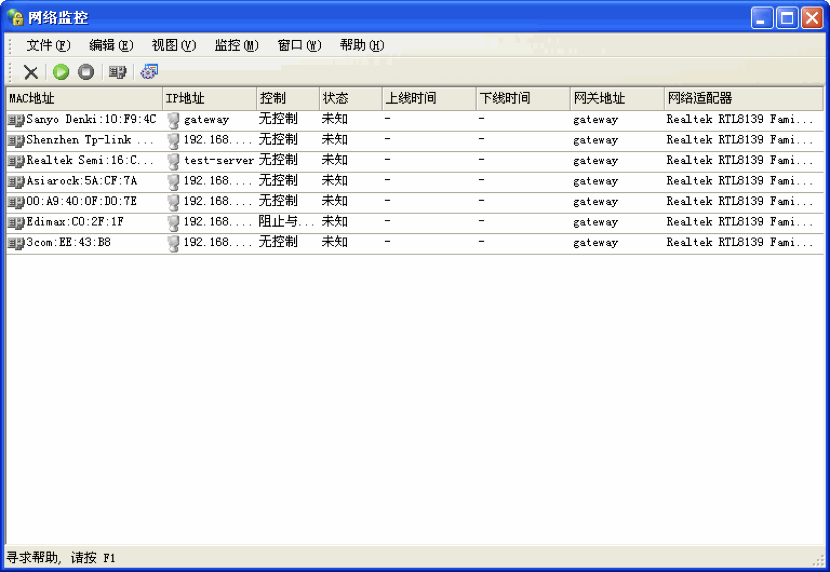Image resolution: width=830 pixels, height=572 pixels.
Task: Click the delete X toolbar icon
Action: 31,72
